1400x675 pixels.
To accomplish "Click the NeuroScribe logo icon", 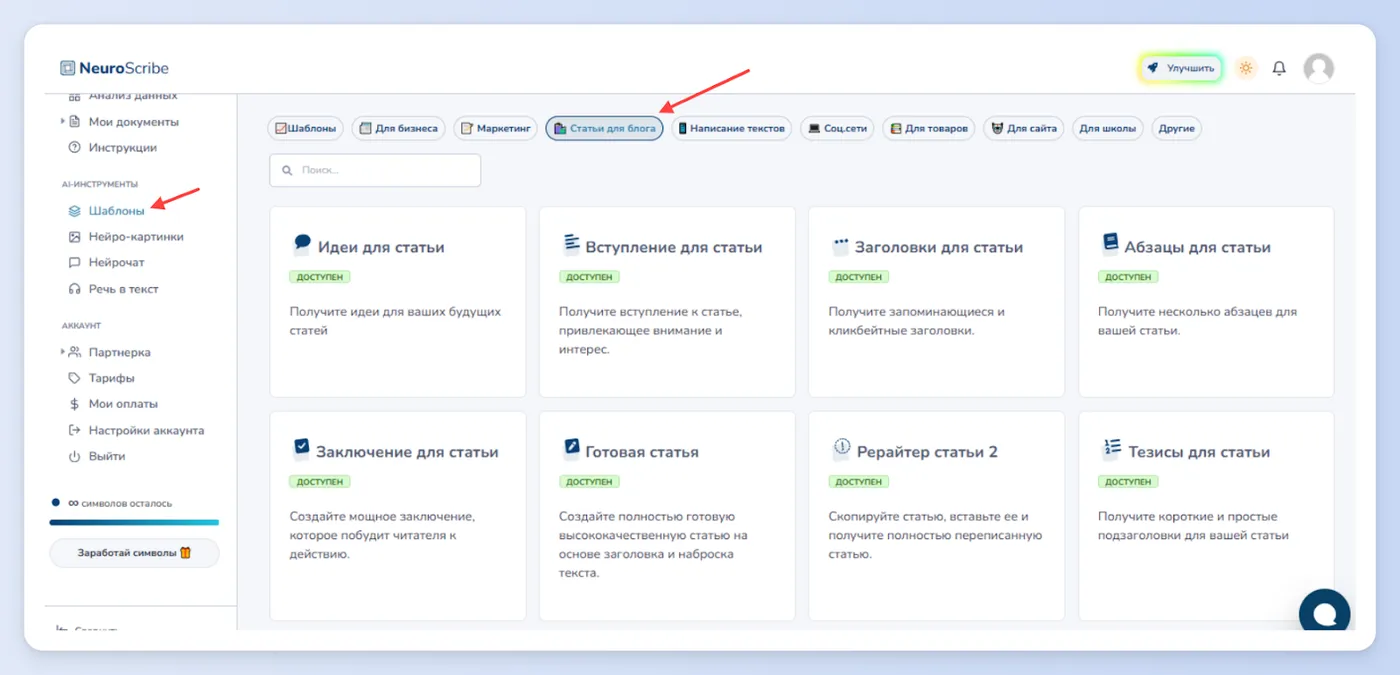I will tap(67, 68).
